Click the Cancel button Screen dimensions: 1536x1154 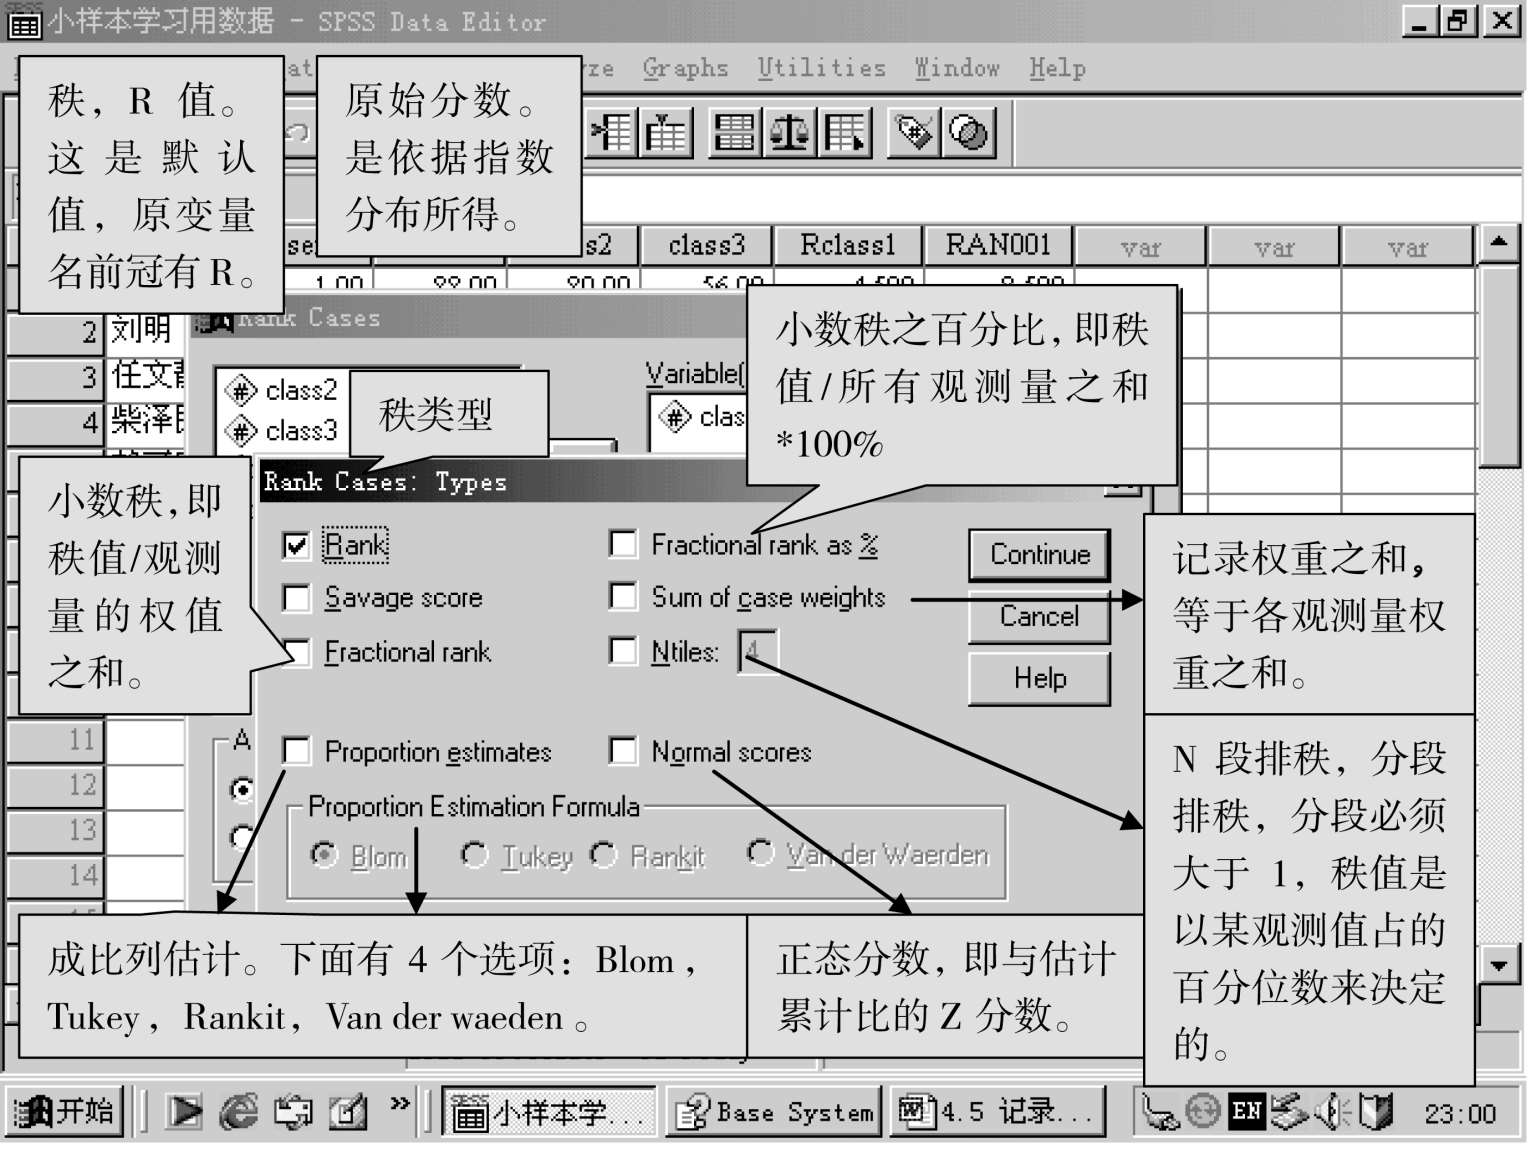coord(1040,617)
